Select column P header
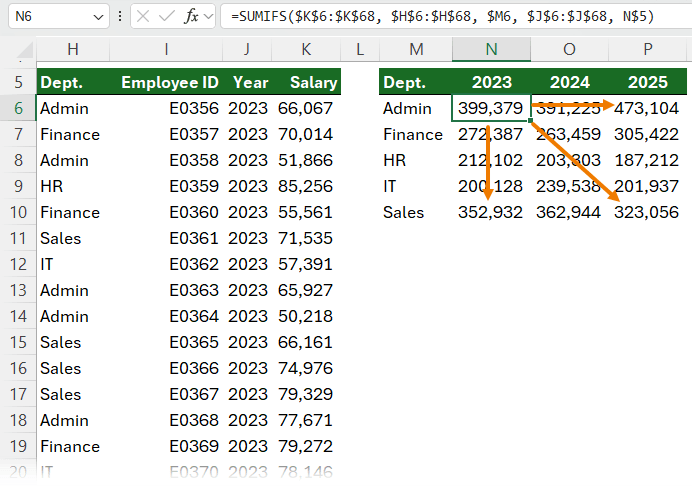Viewport: 692px width, 486px height. pos(647,49)
